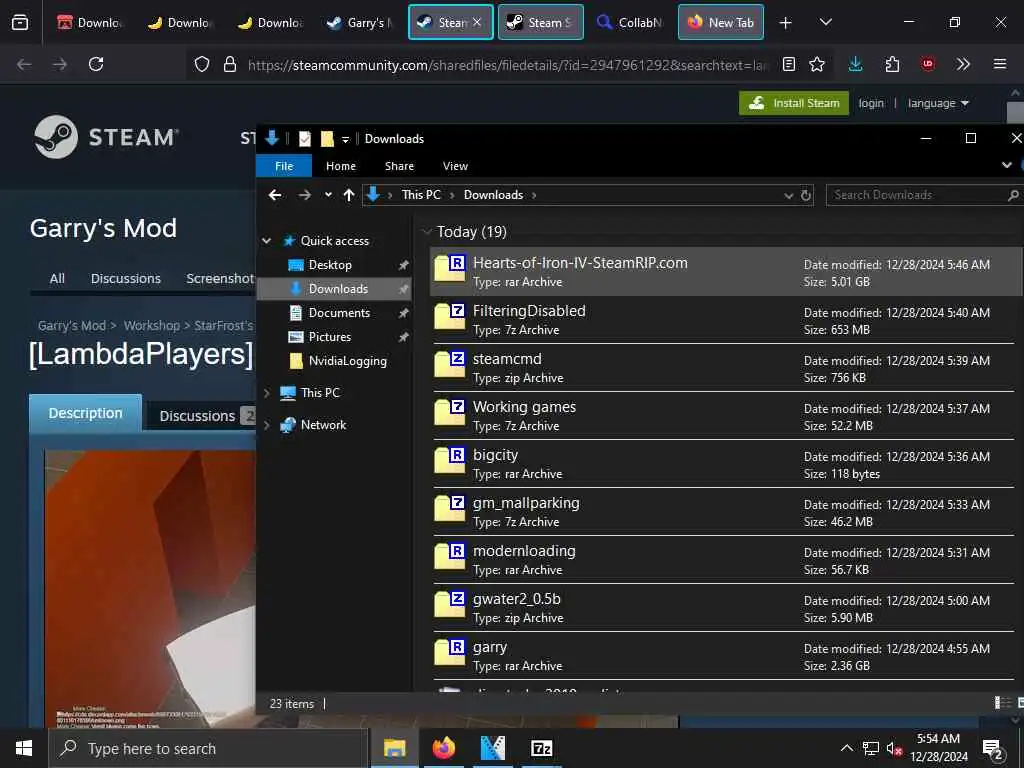The height and width of the screenshot is (768, 1024).
Task: Select Pictures in Quick access
Action: click(x=330, y=337)
